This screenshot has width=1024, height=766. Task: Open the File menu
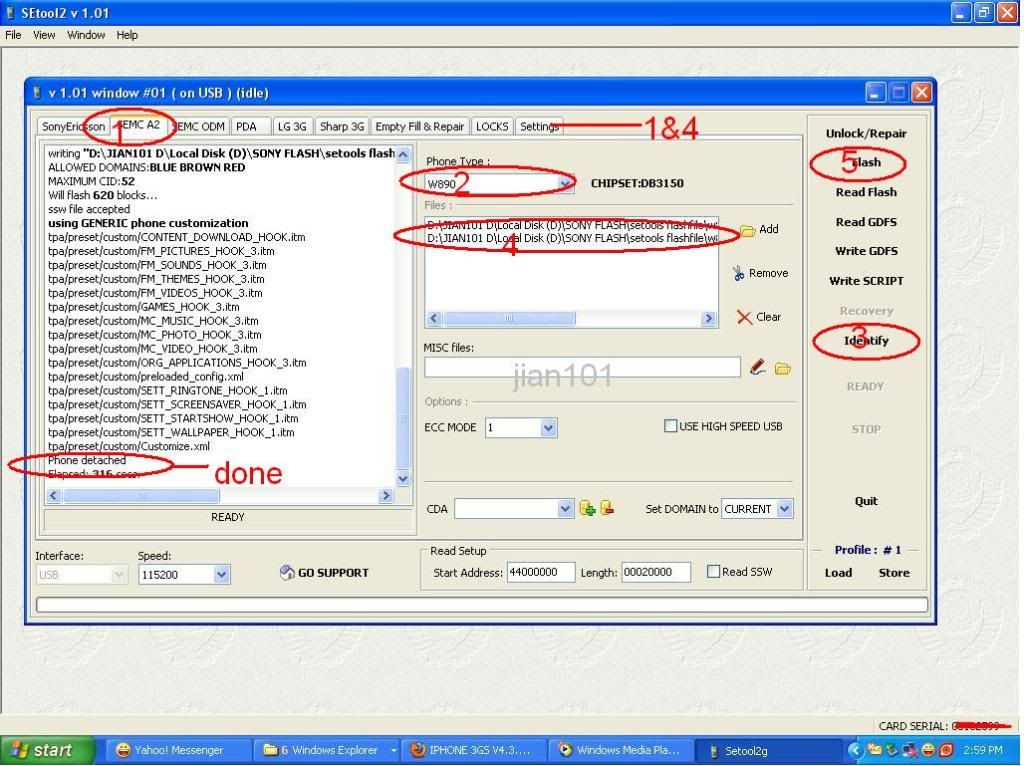click(x=13, y=35)
